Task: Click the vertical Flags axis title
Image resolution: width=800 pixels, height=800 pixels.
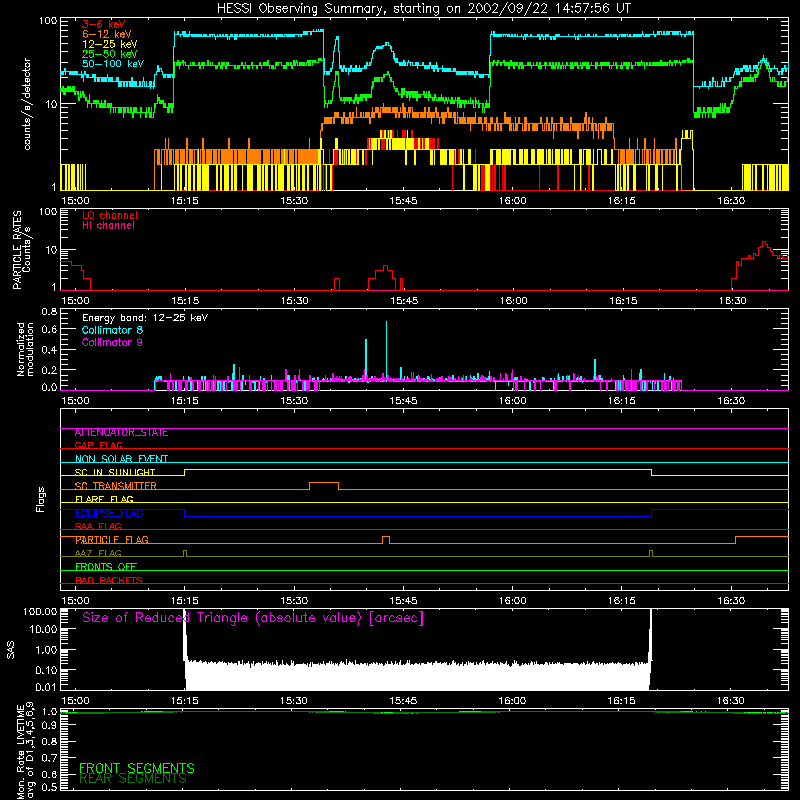Action: click(x=41, y=499)
